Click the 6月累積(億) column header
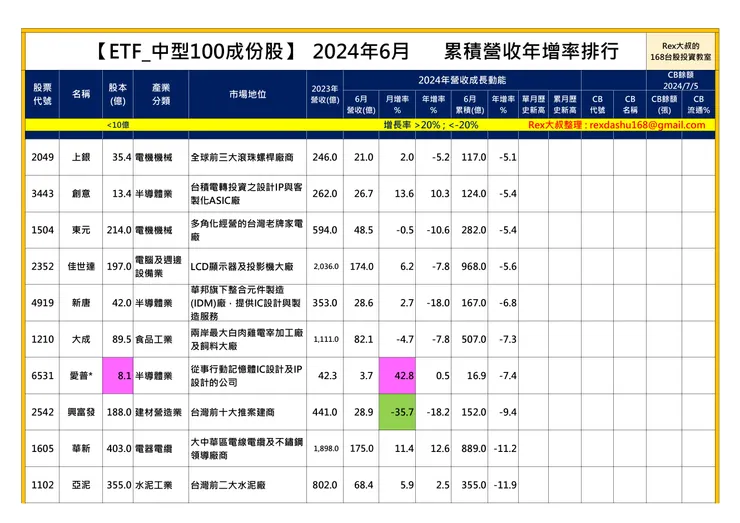 pyautogui.click(x=470, y=104)
